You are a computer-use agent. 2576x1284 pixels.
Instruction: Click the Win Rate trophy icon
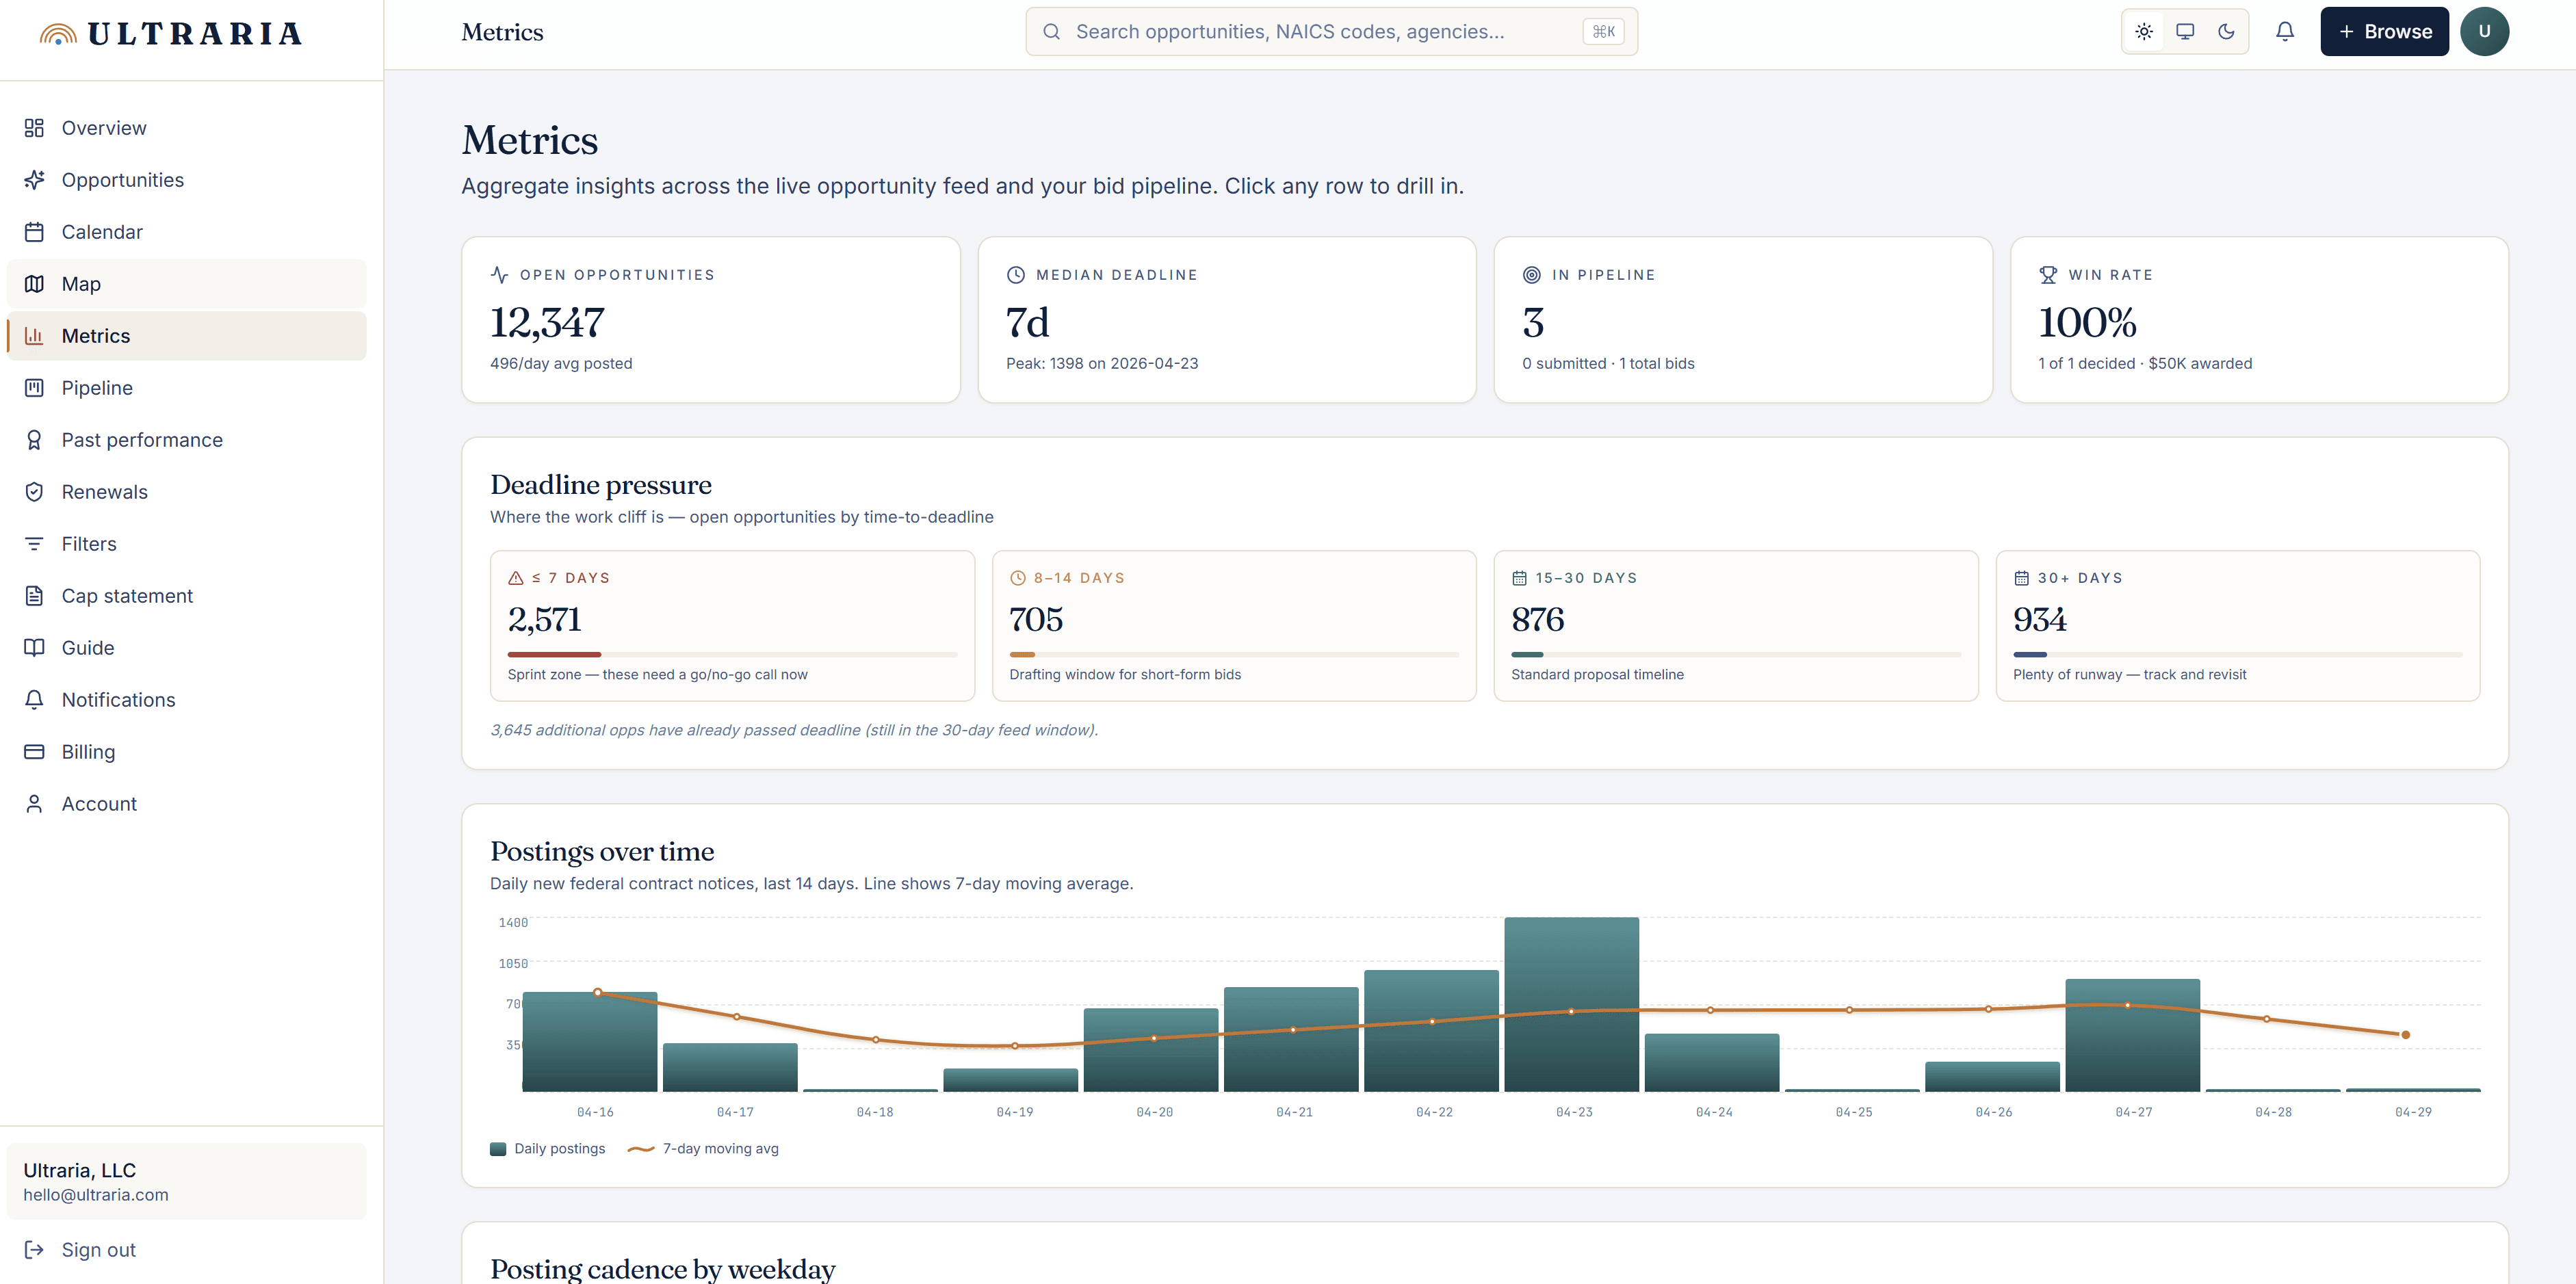coord(2048,275)
